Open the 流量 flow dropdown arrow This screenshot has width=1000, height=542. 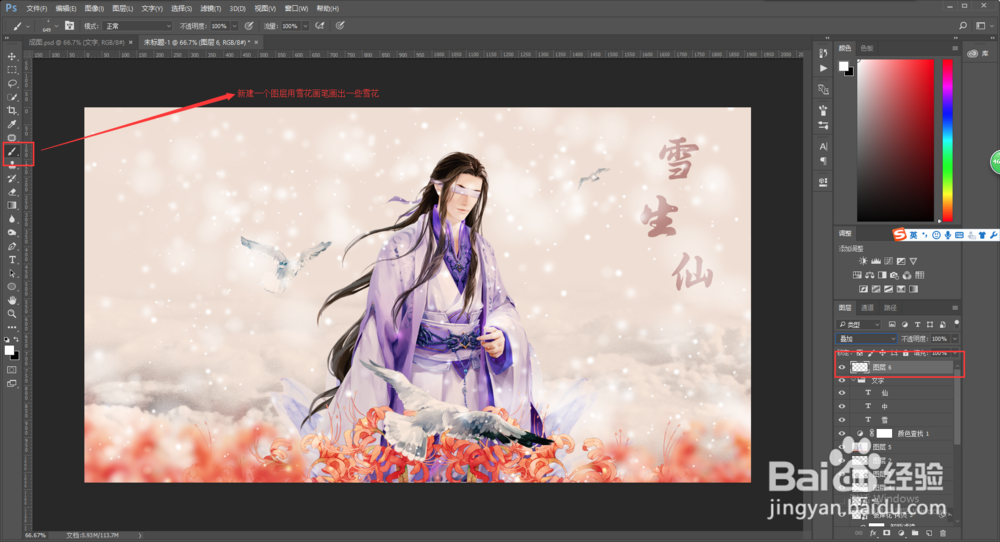(x=305, y=26)
